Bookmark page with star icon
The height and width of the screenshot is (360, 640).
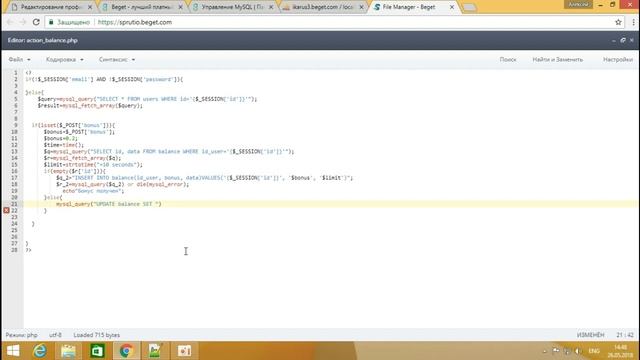coord(618,22)
